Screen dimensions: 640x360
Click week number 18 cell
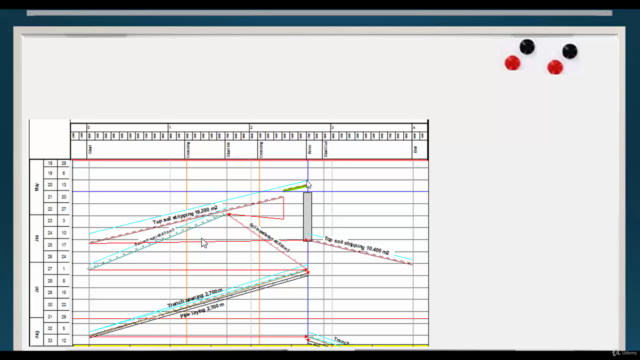tap(50, 163)
